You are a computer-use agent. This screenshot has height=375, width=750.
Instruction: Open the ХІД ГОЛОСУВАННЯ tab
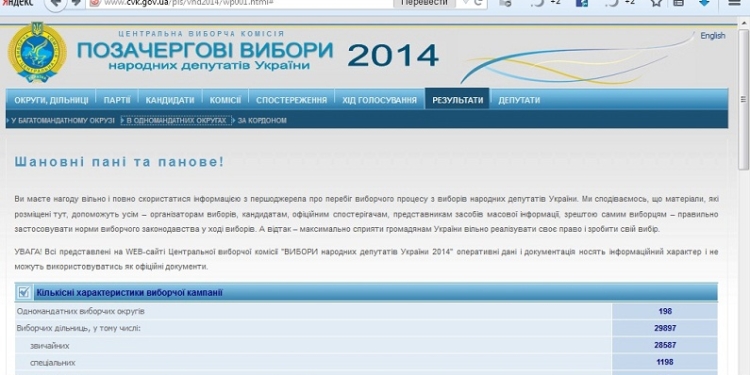pyautogui.click(x=379, y=100)
